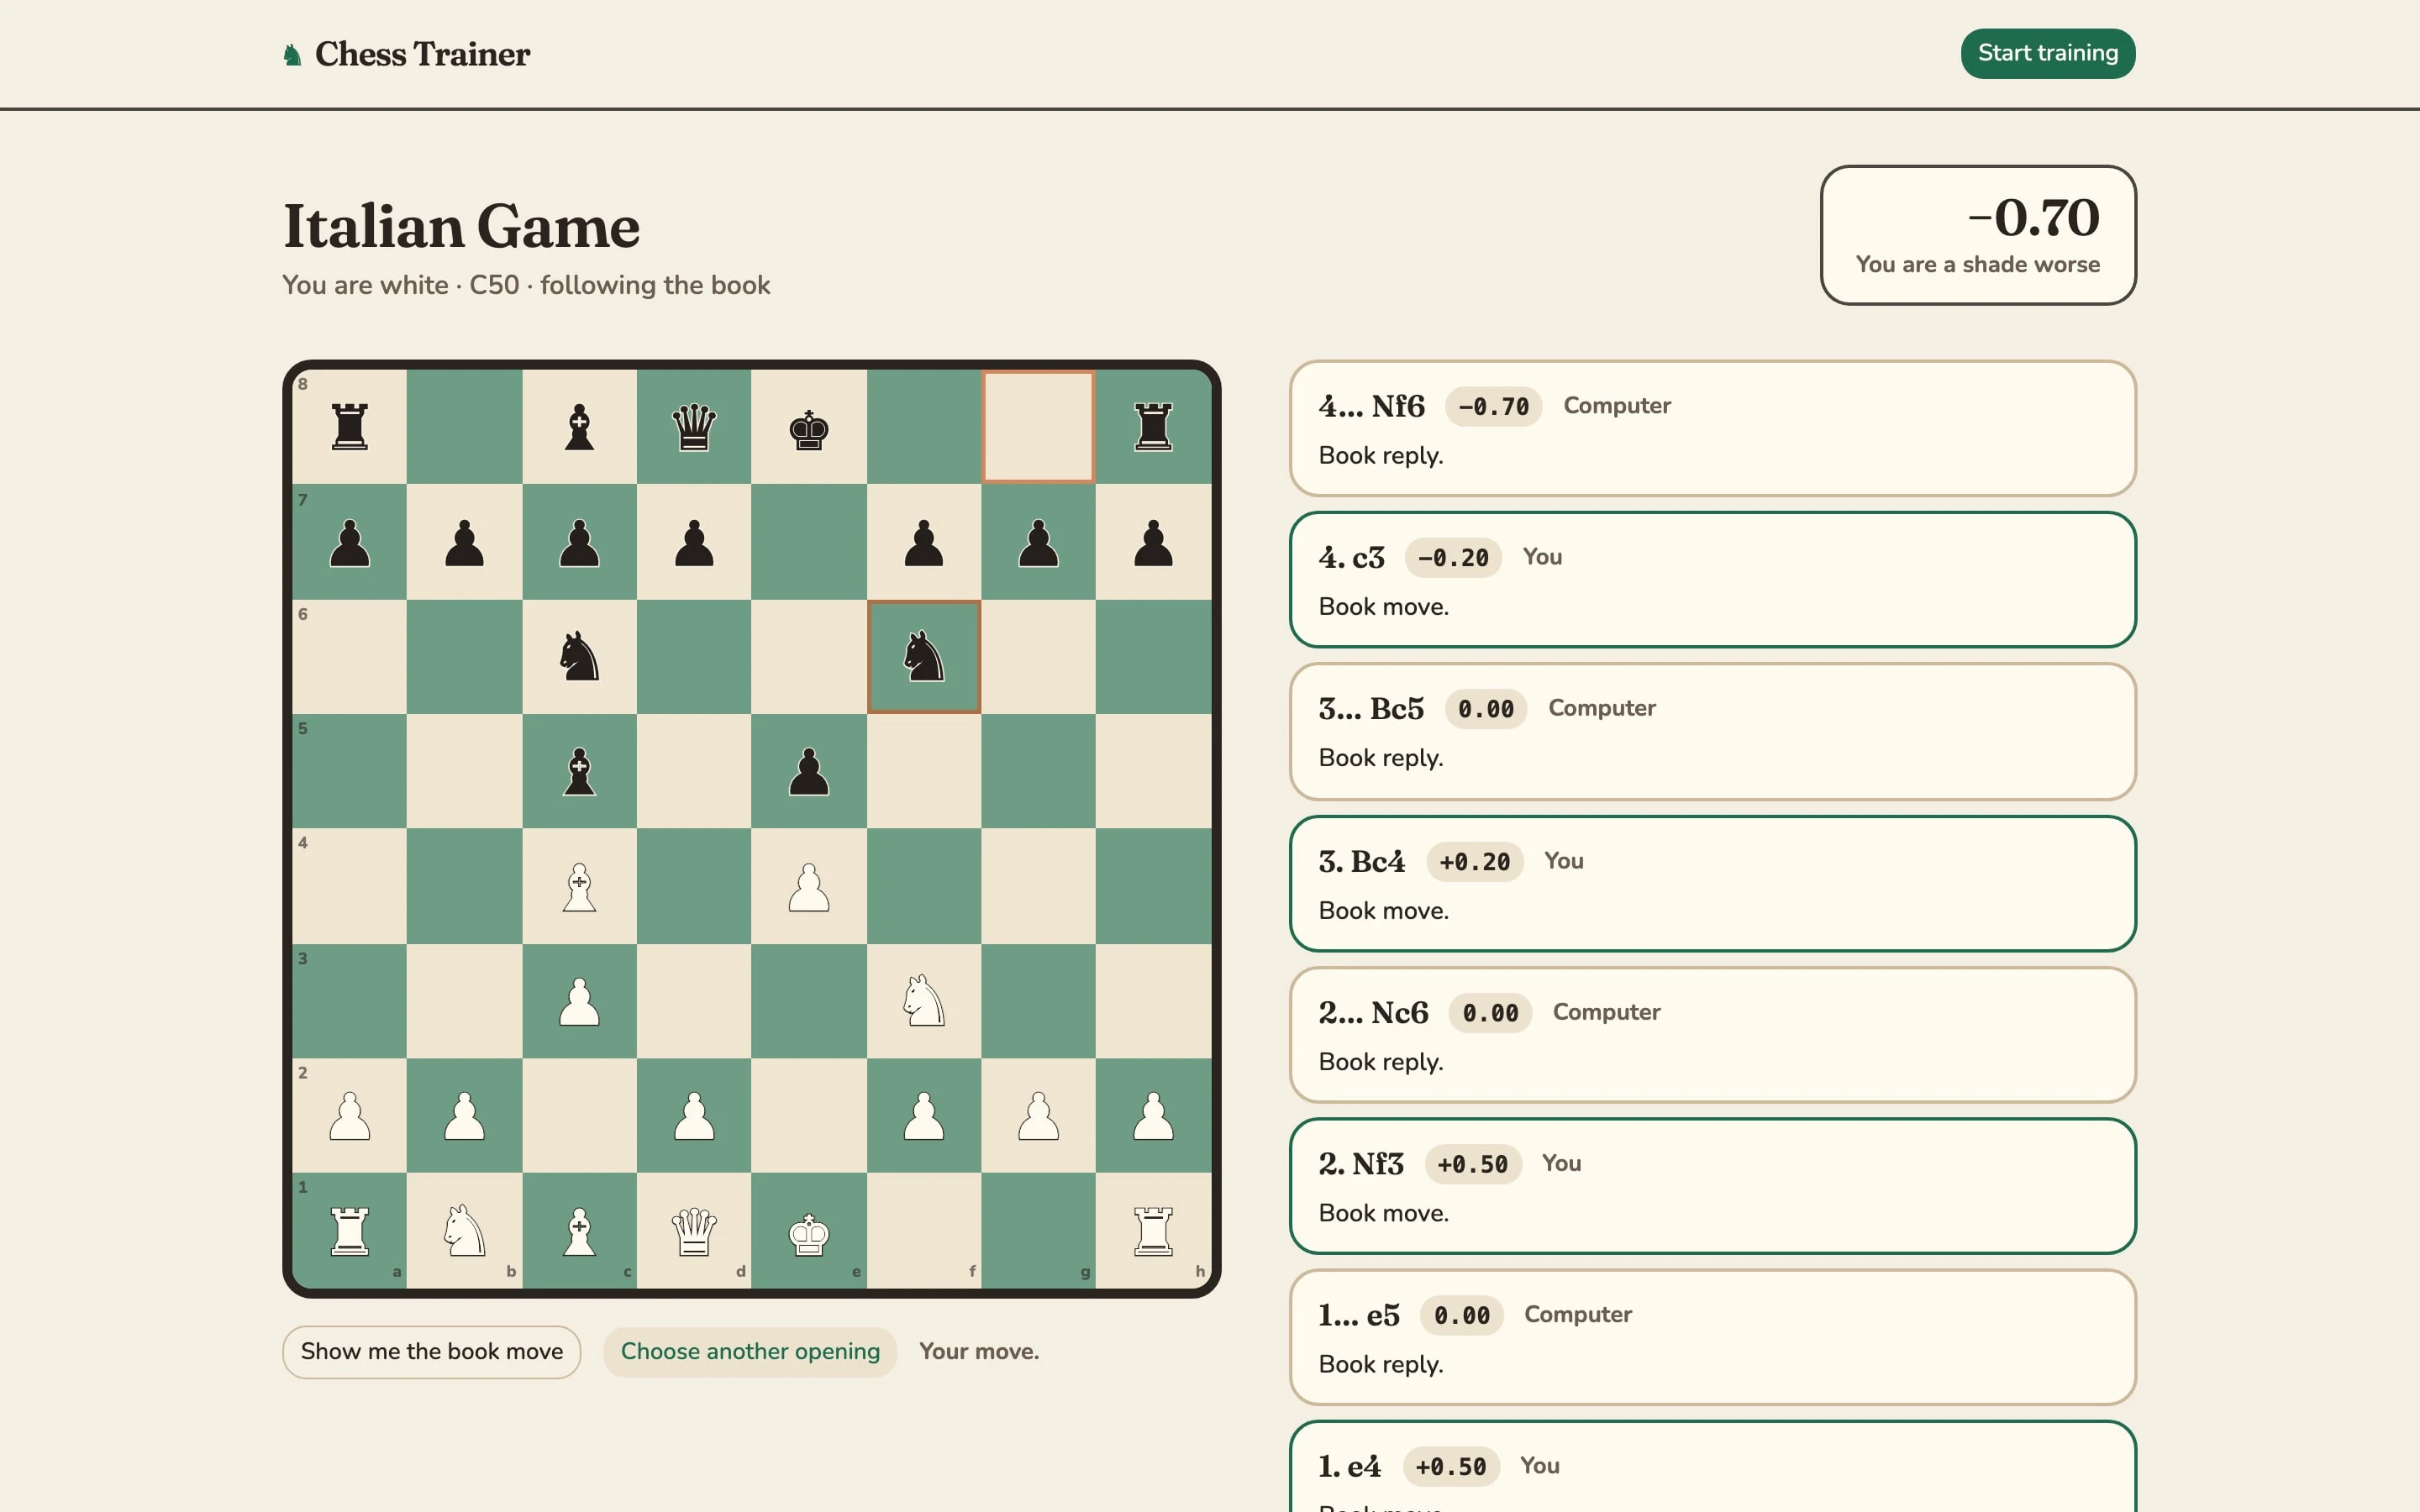Image resolution: width=2420 pixels, height=1512 pixels.
Task: Click the +0.20 badge on 3. Bc4
Action: point(1474,862)
